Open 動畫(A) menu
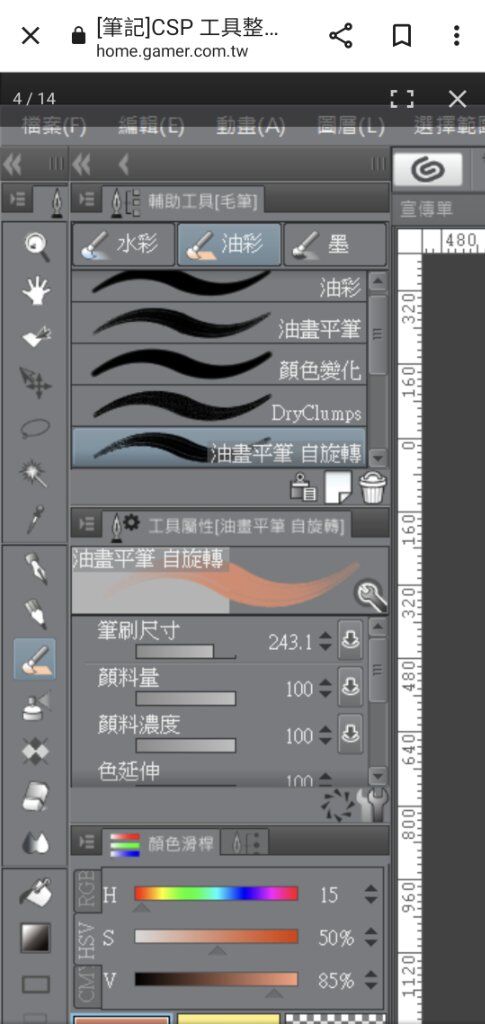Image resolution: width=485 pixels, height=1024 pixels. [251, 125]
